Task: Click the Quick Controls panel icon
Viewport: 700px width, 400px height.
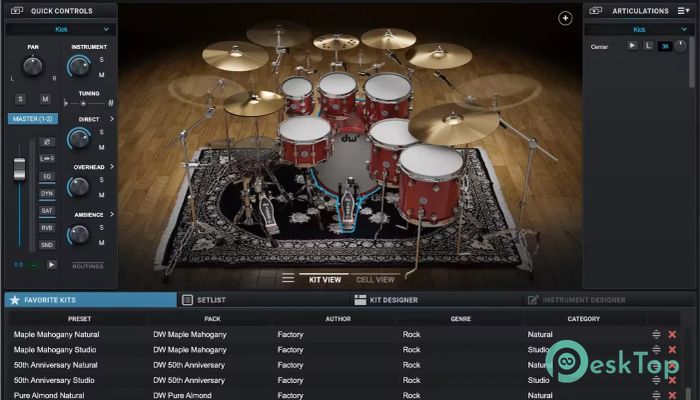Action: coord(17,11)
